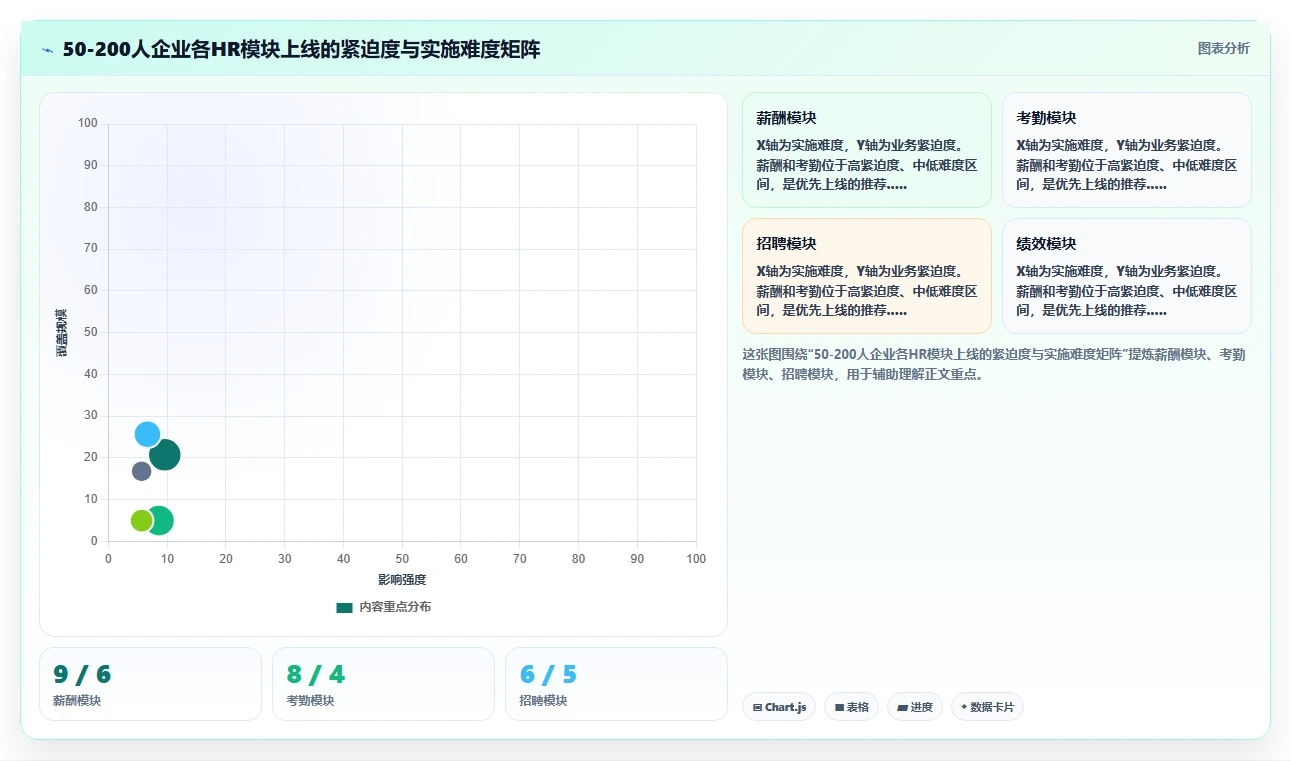Select the 表格 tag chip
This screenshot has width=1291, height=761.
(x=851, y=707)
